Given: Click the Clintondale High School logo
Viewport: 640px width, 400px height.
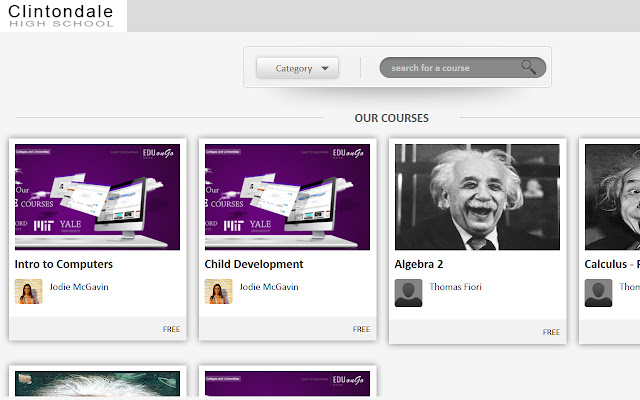Looking at the screenshot, I should pyautogui.click(x=61, y=16).
